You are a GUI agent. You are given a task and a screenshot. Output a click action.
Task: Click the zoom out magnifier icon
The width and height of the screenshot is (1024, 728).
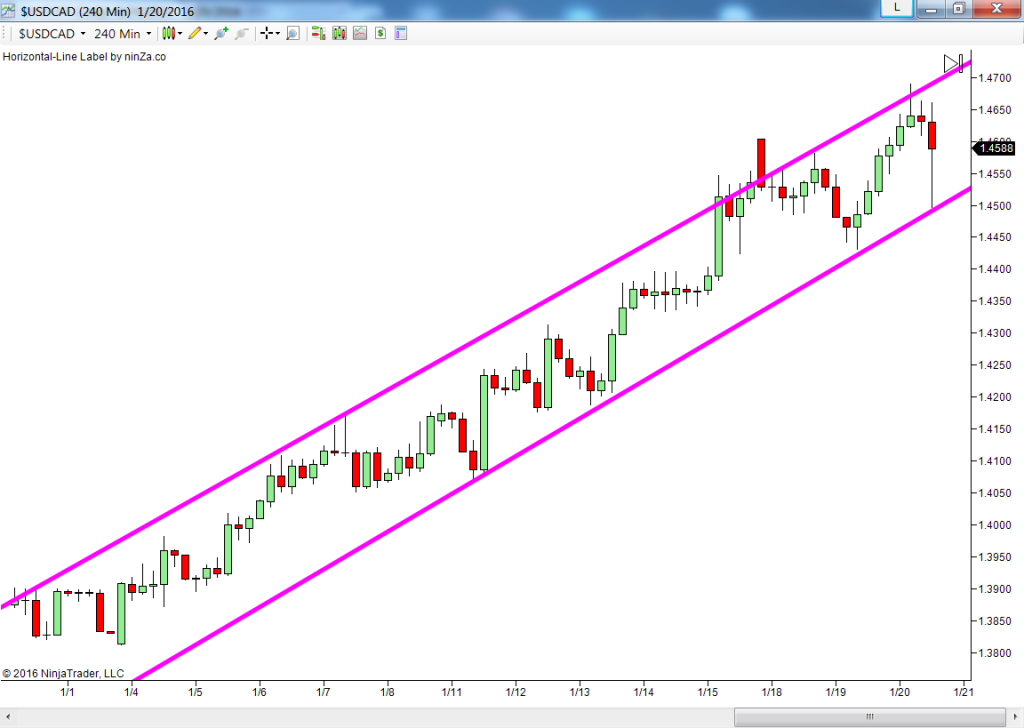[x=242, y=33]
